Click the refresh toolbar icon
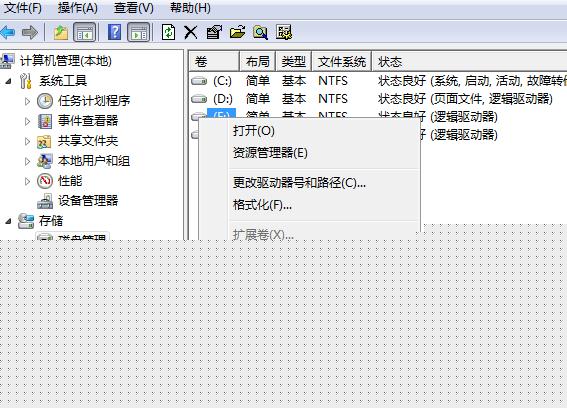Viewport: 567px width, 408px height. coord(169,32)
